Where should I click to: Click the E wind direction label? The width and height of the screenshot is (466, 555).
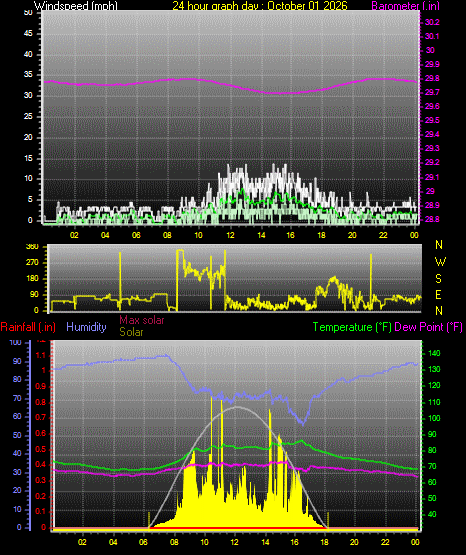pos(438,294)
